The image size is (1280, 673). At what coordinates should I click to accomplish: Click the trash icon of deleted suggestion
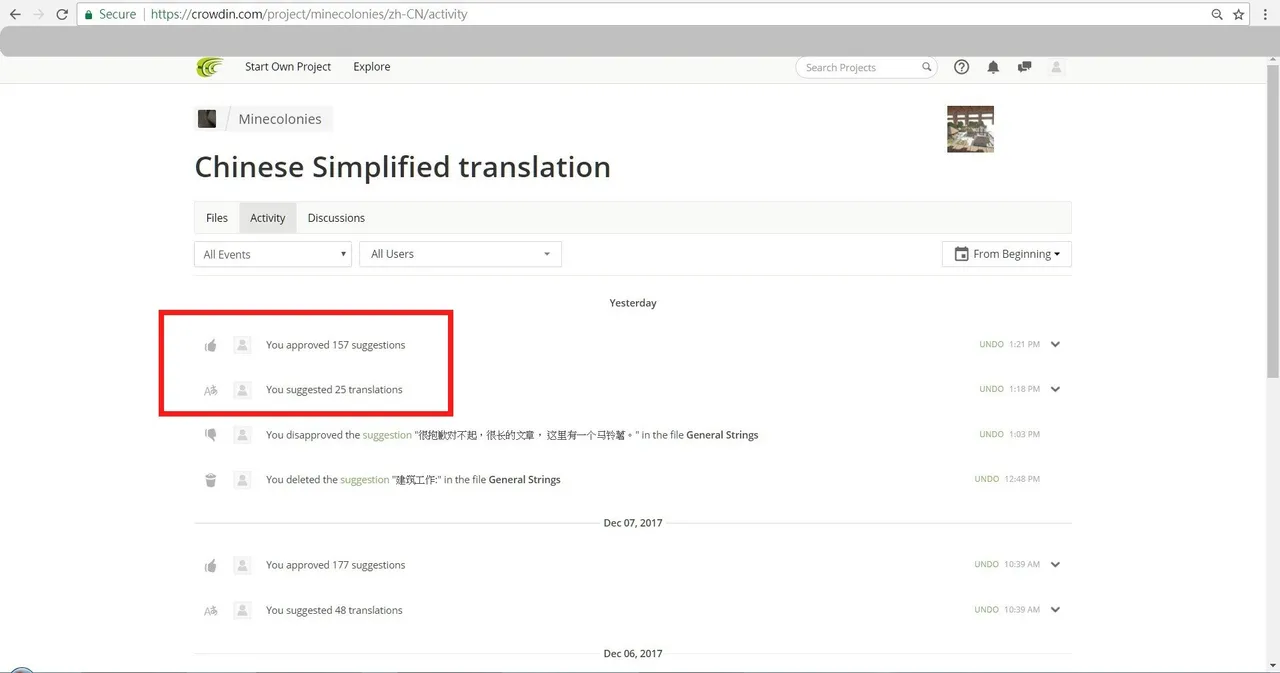click(211, 480)
